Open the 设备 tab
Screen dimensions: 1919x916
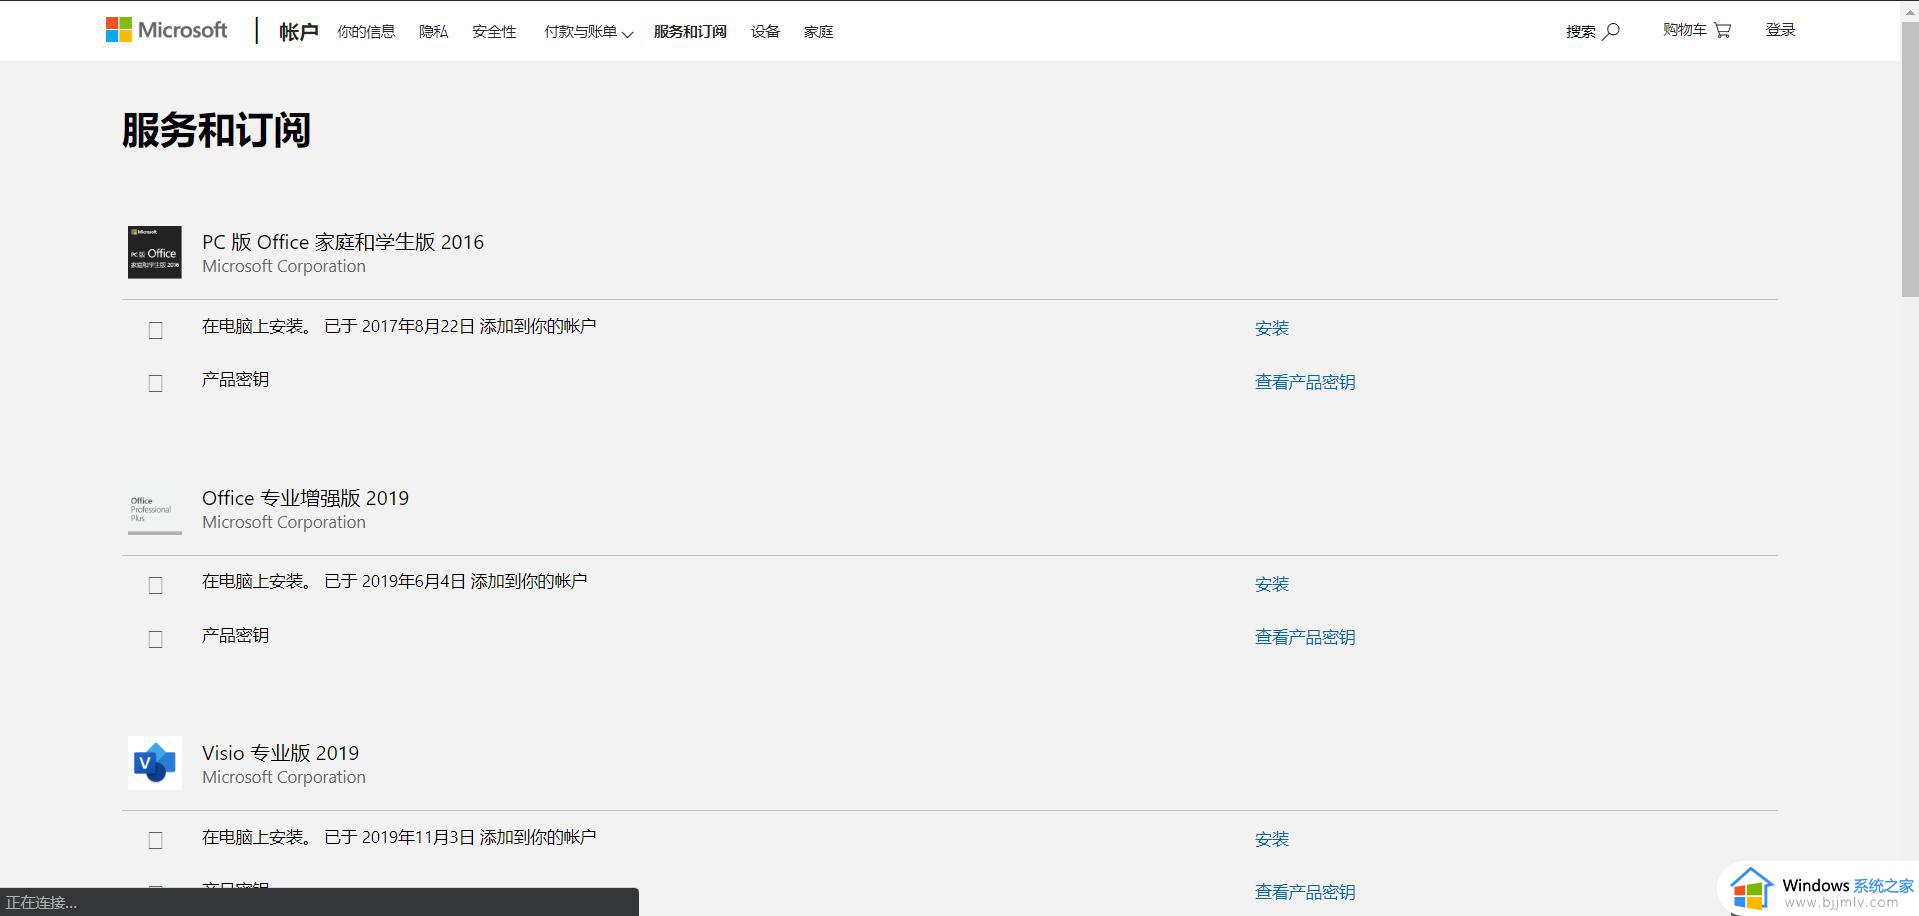click(765, 32)
